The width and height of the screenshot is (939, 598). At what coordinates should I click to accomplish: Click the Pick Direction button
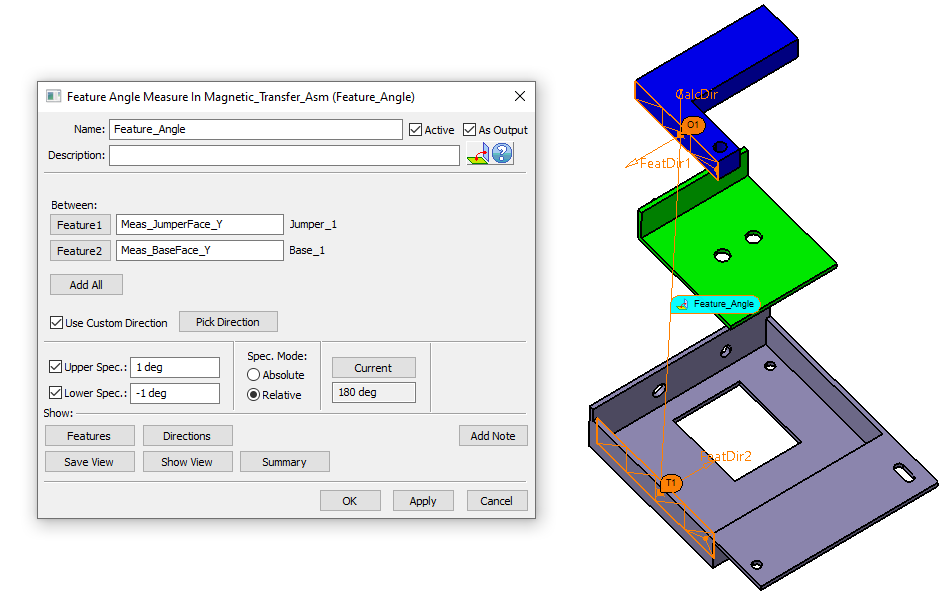228,322
